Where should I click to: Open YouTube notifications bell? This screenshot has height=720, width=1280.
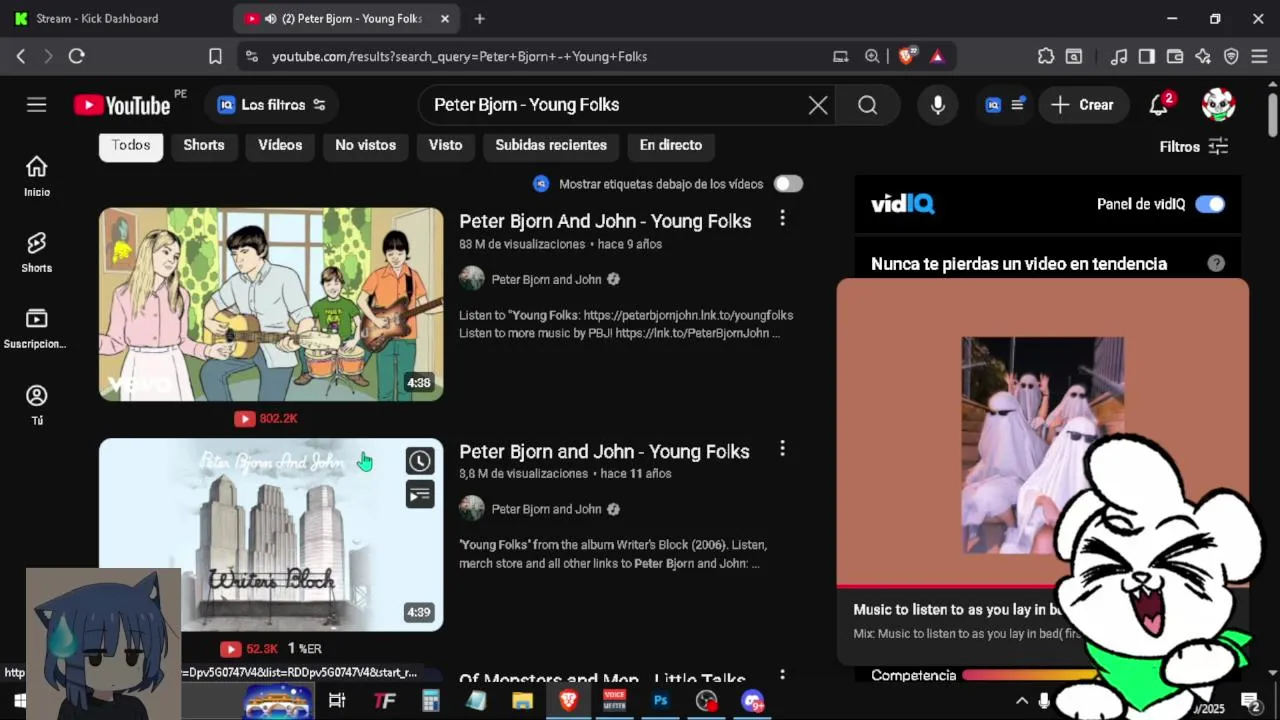[1159, 105]
